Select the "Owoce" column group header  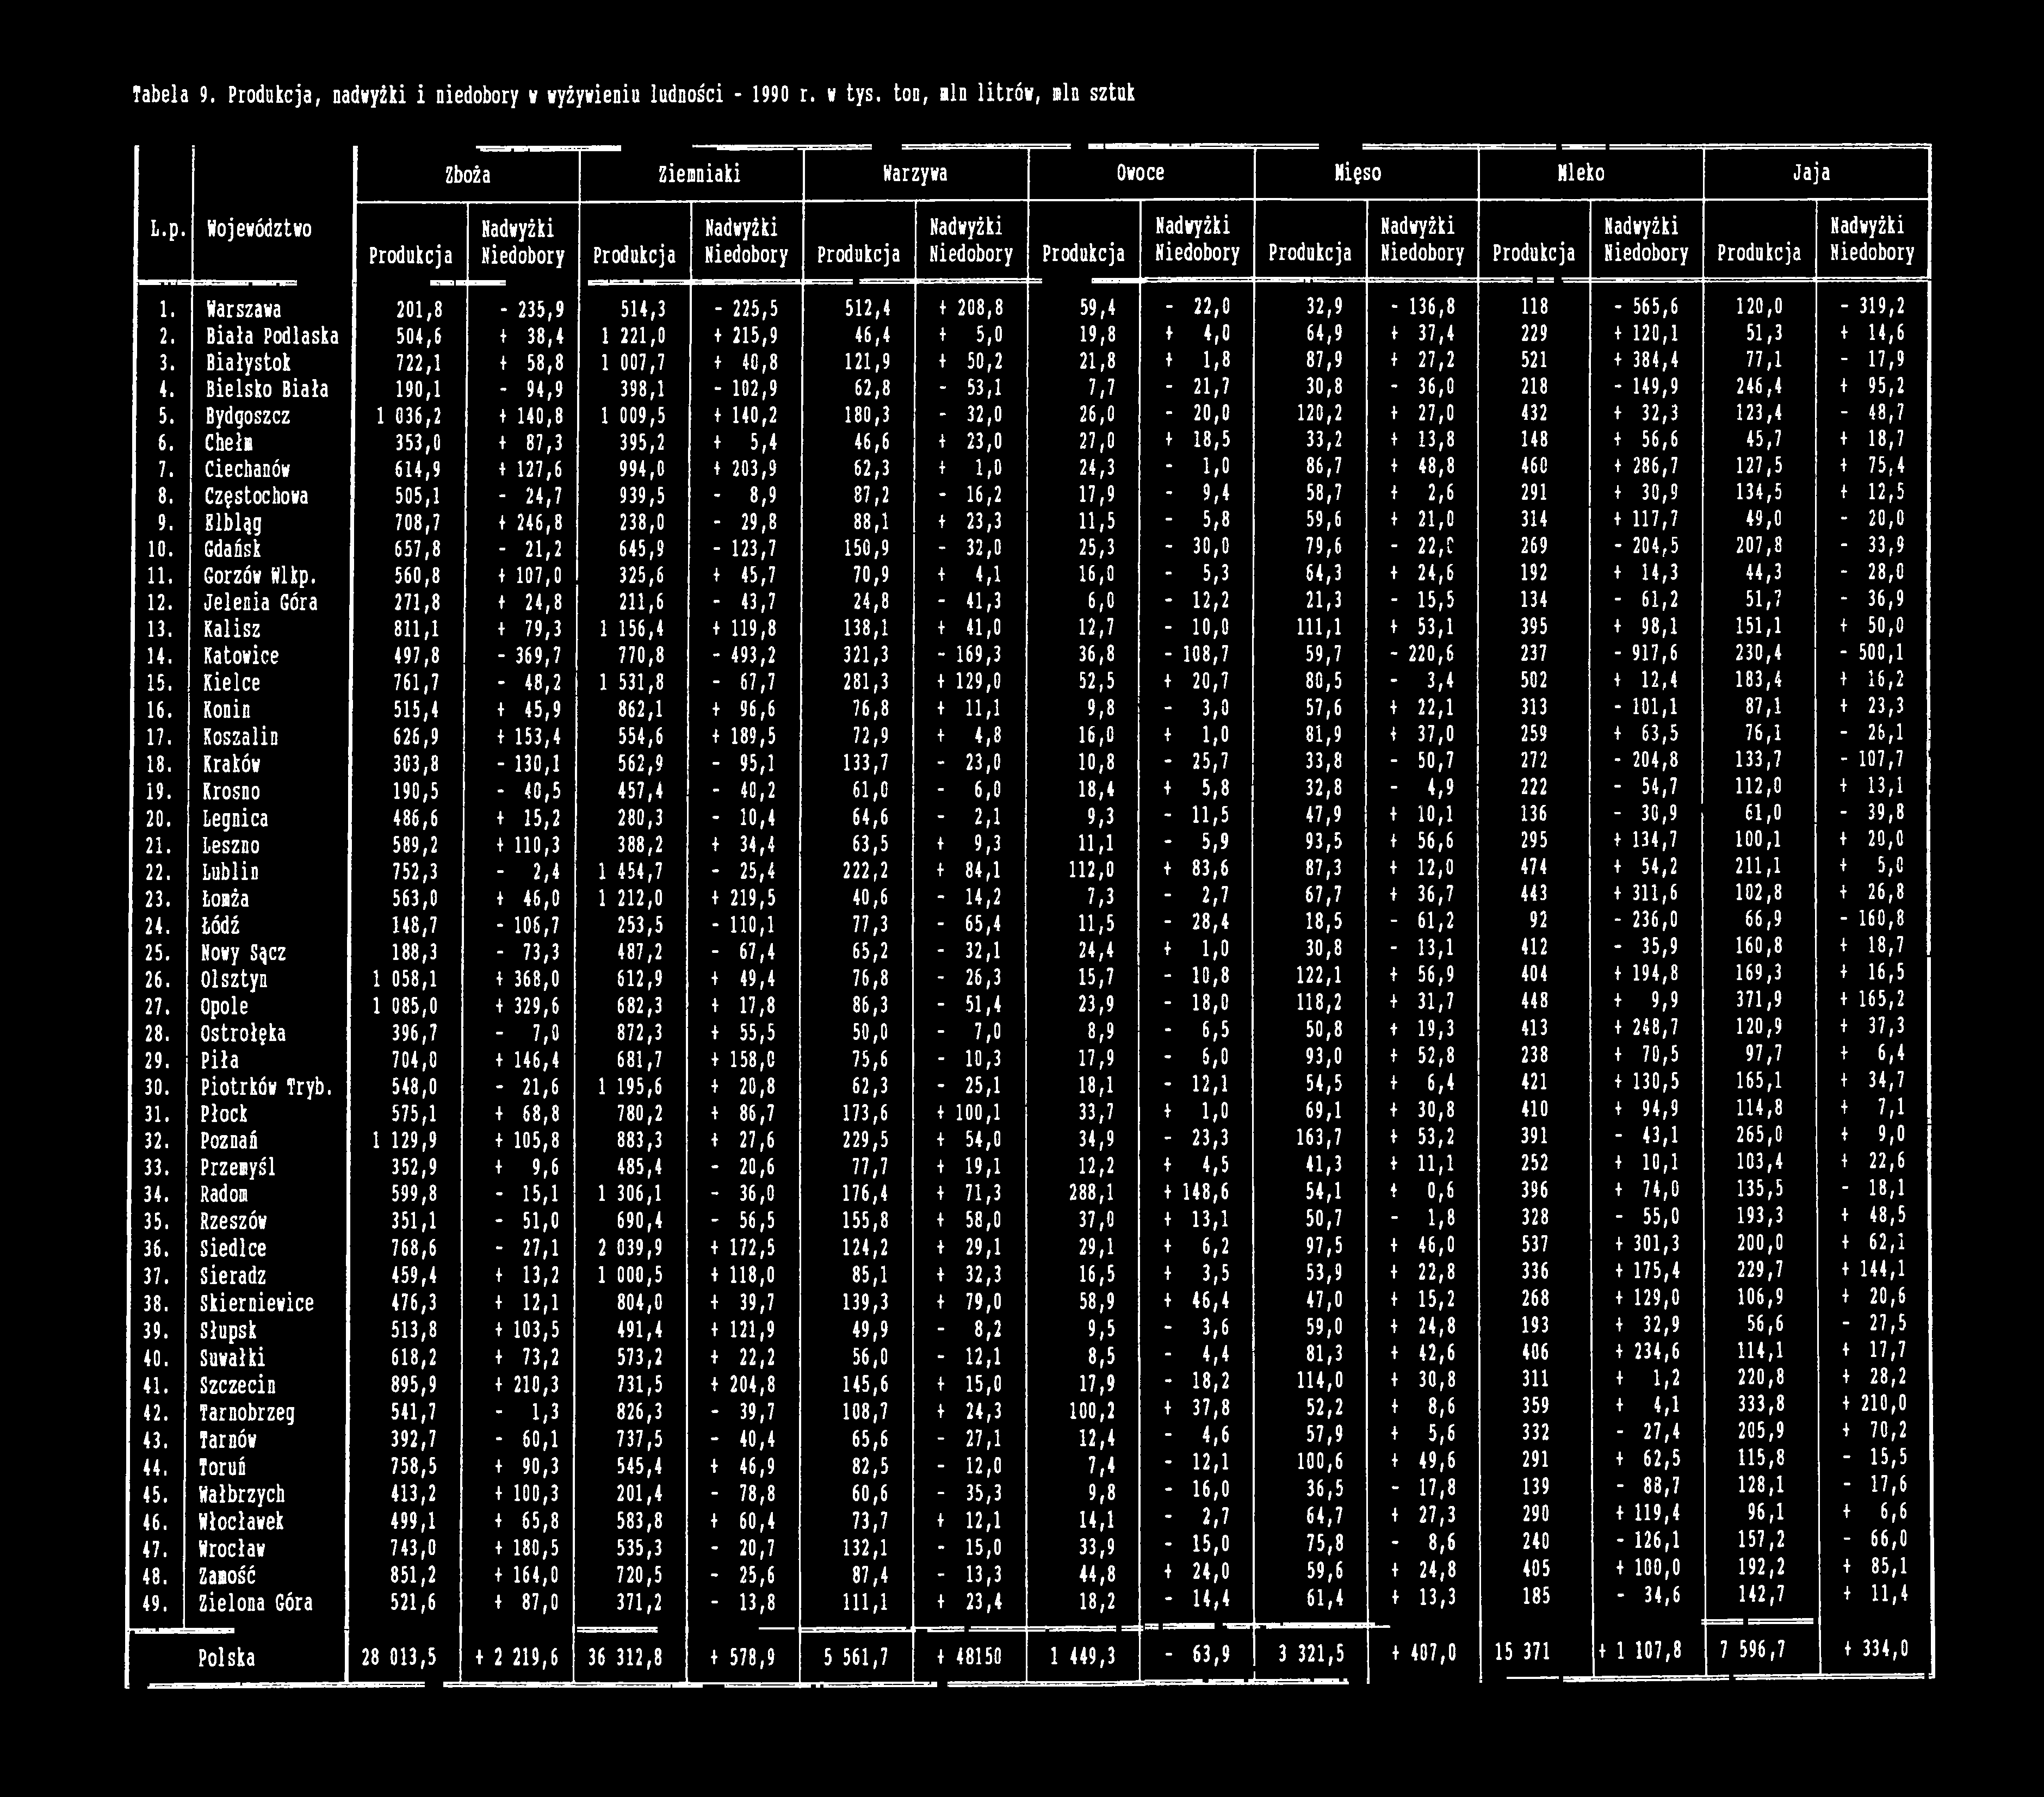pyautogui.click(x=1140, y=174)
